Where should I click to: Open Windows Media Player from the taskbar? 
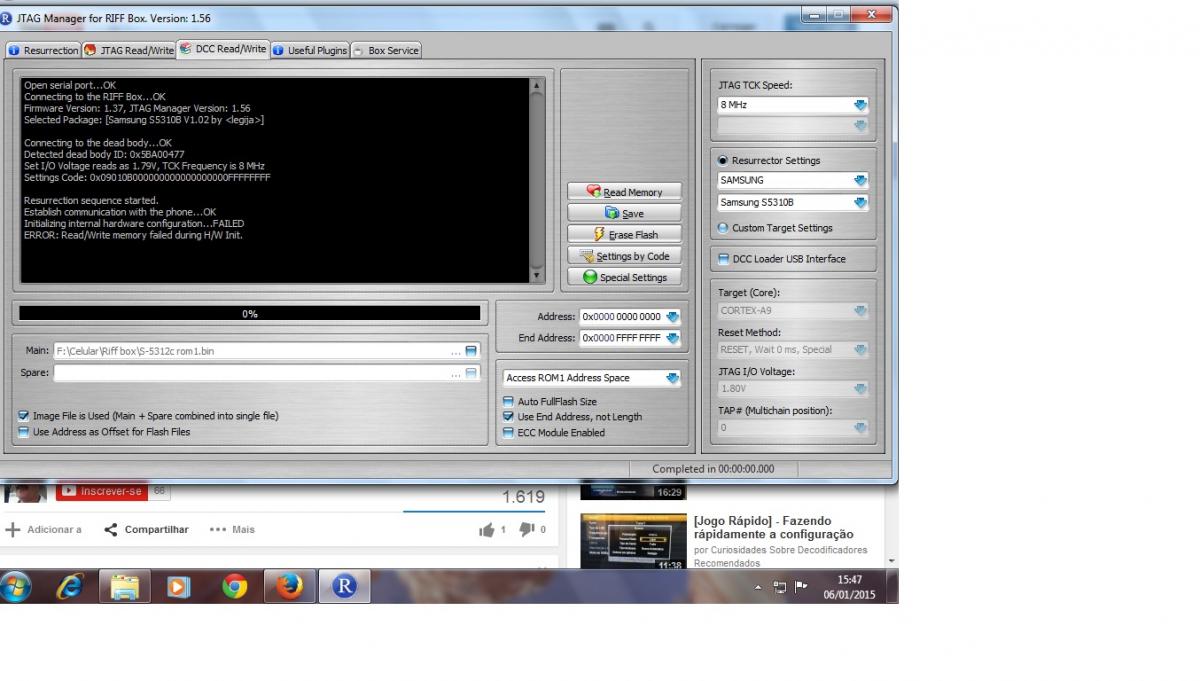tap(179, 586)
